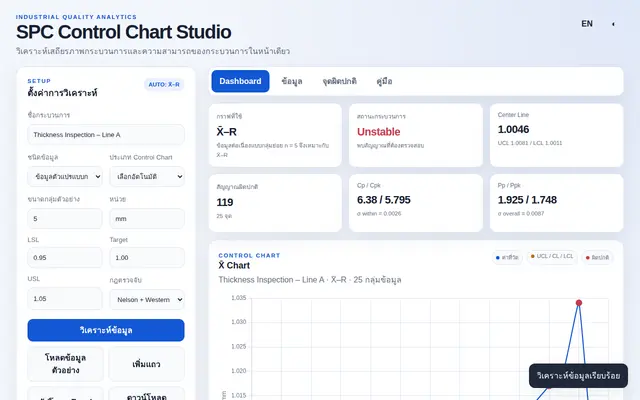This screenshot has width=640, height=400.
Task: Click the blue วิเคราะห์ข้อมูล button
Action: click(x=106, y=330)
